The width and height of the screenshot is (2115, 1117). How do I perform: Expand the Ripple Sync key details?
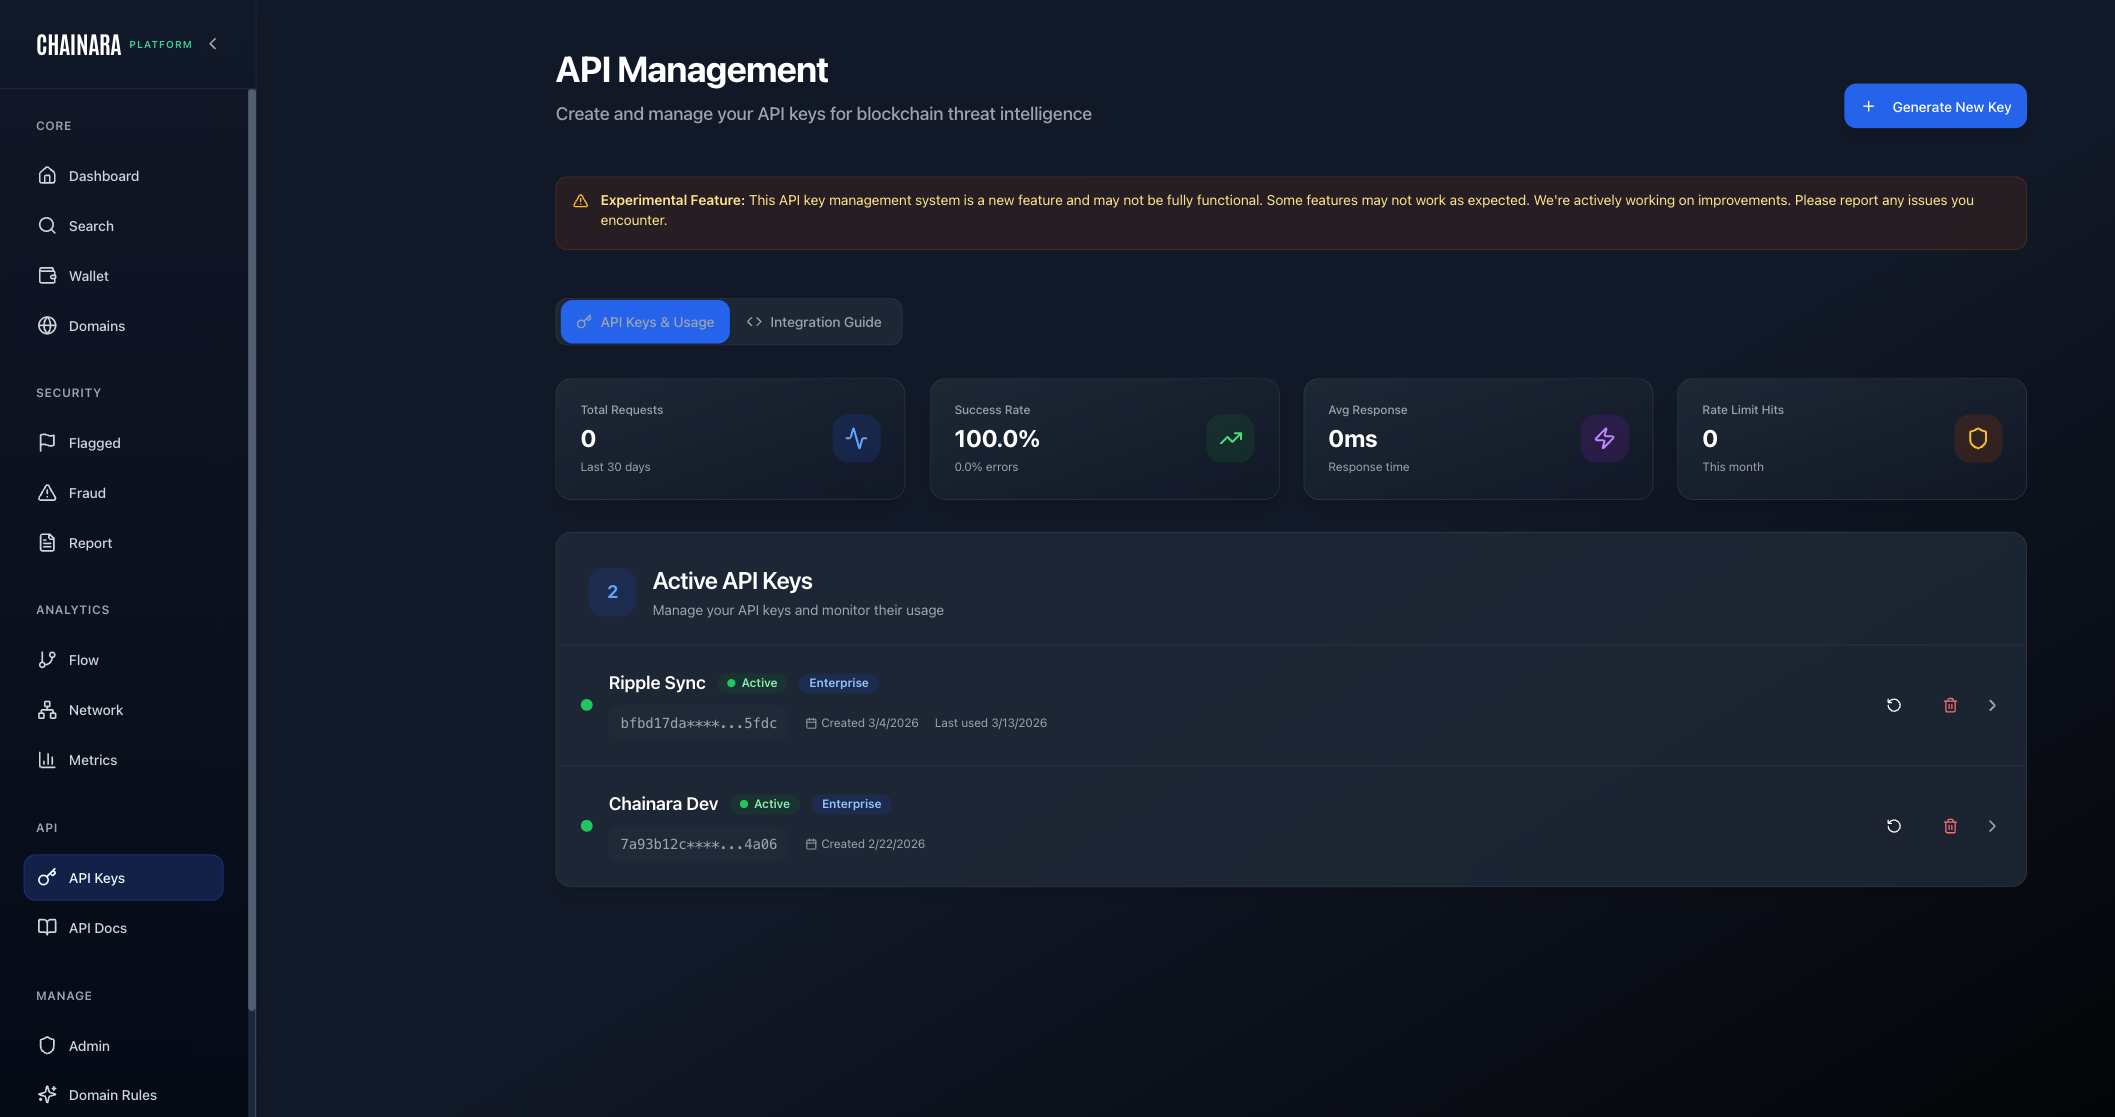click(1992, 705)
